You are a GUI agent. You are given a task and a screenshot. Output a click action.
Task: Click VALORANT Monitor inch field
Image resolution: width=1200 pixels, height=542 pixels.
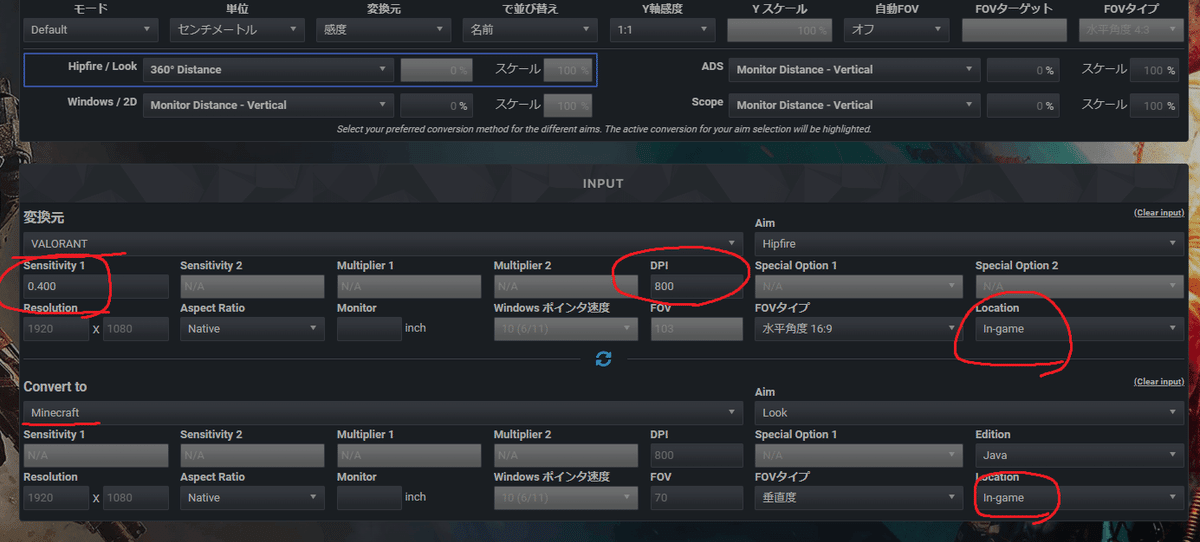click(x=369, y=328)
